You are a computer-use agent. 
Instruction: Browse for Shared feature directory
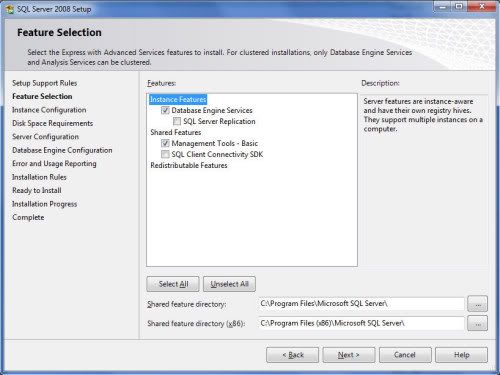[477, 304]
